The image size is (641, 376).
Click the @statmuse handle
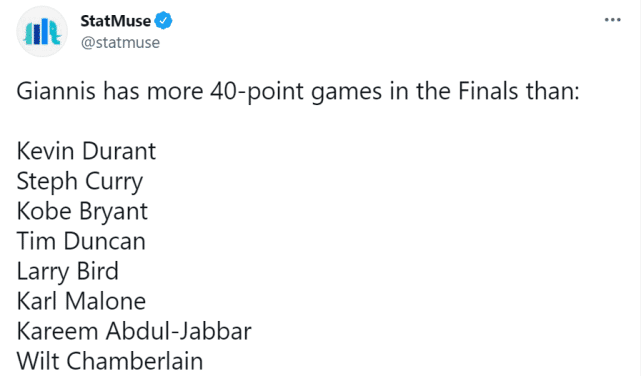pyautogui.click(x=120, y=43)
